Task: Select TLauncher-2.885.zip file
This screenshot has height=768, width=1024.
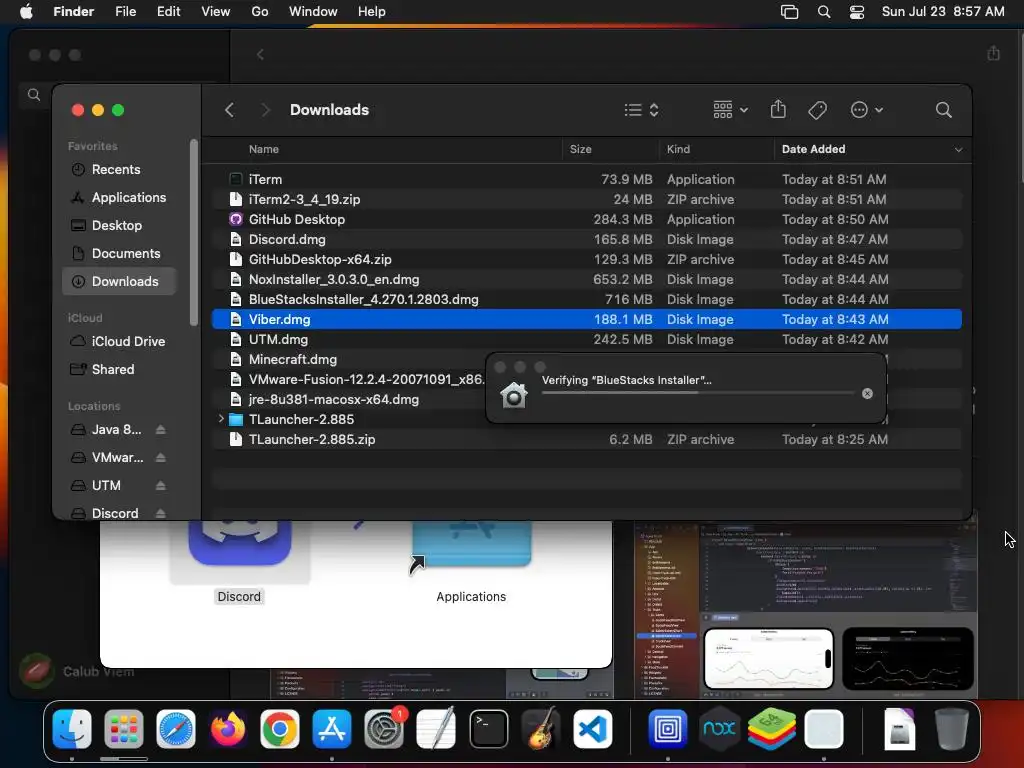Action: [586, 440]
